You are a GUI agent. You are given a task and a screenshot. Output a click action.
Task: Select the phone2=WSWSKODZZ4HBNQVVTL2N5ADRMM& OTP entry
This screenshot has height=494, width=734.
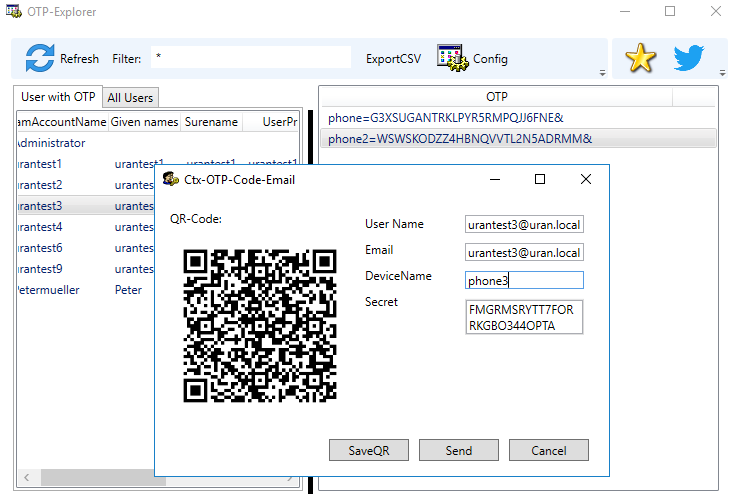point(519,139)
